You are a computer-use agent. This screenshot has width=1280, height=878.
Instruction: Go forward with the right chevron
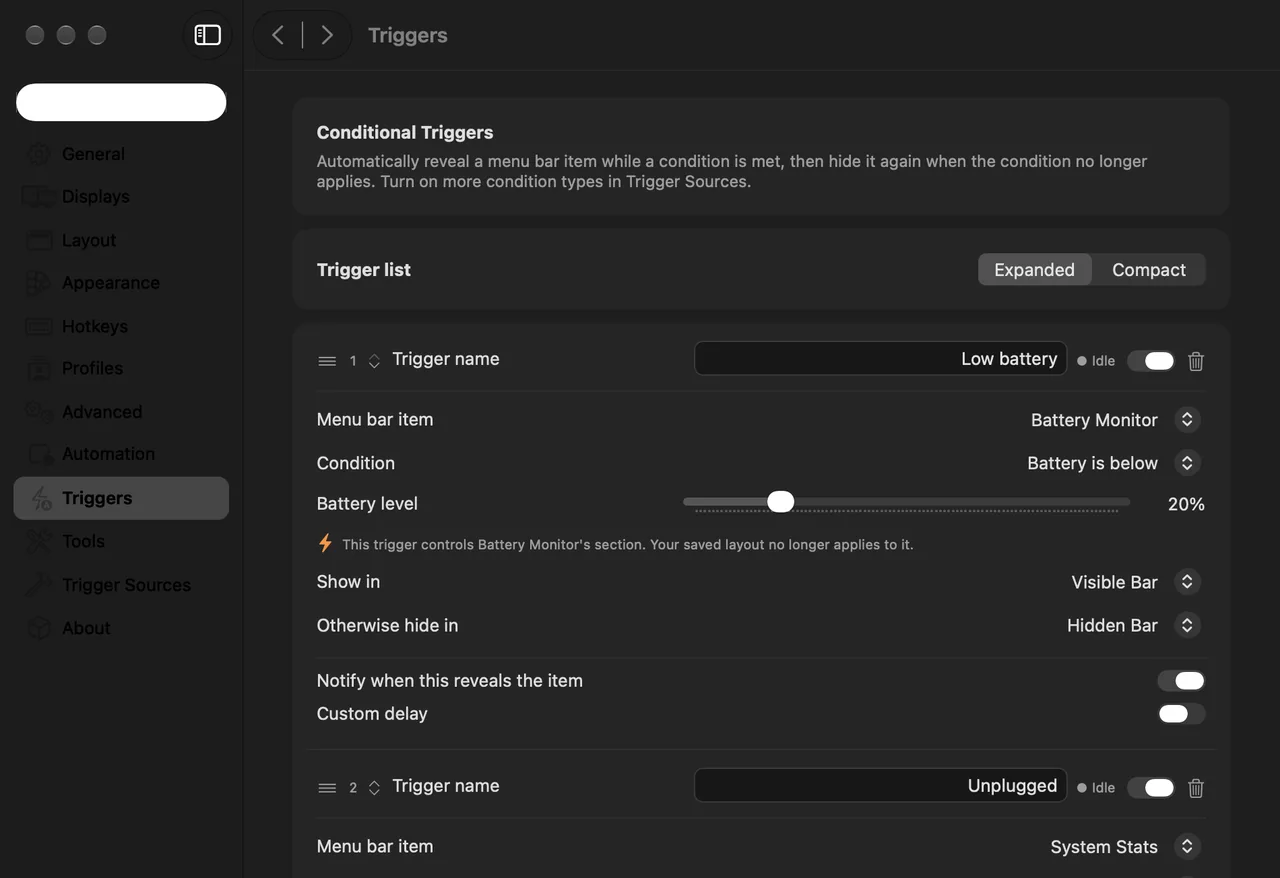click(327, 35)
